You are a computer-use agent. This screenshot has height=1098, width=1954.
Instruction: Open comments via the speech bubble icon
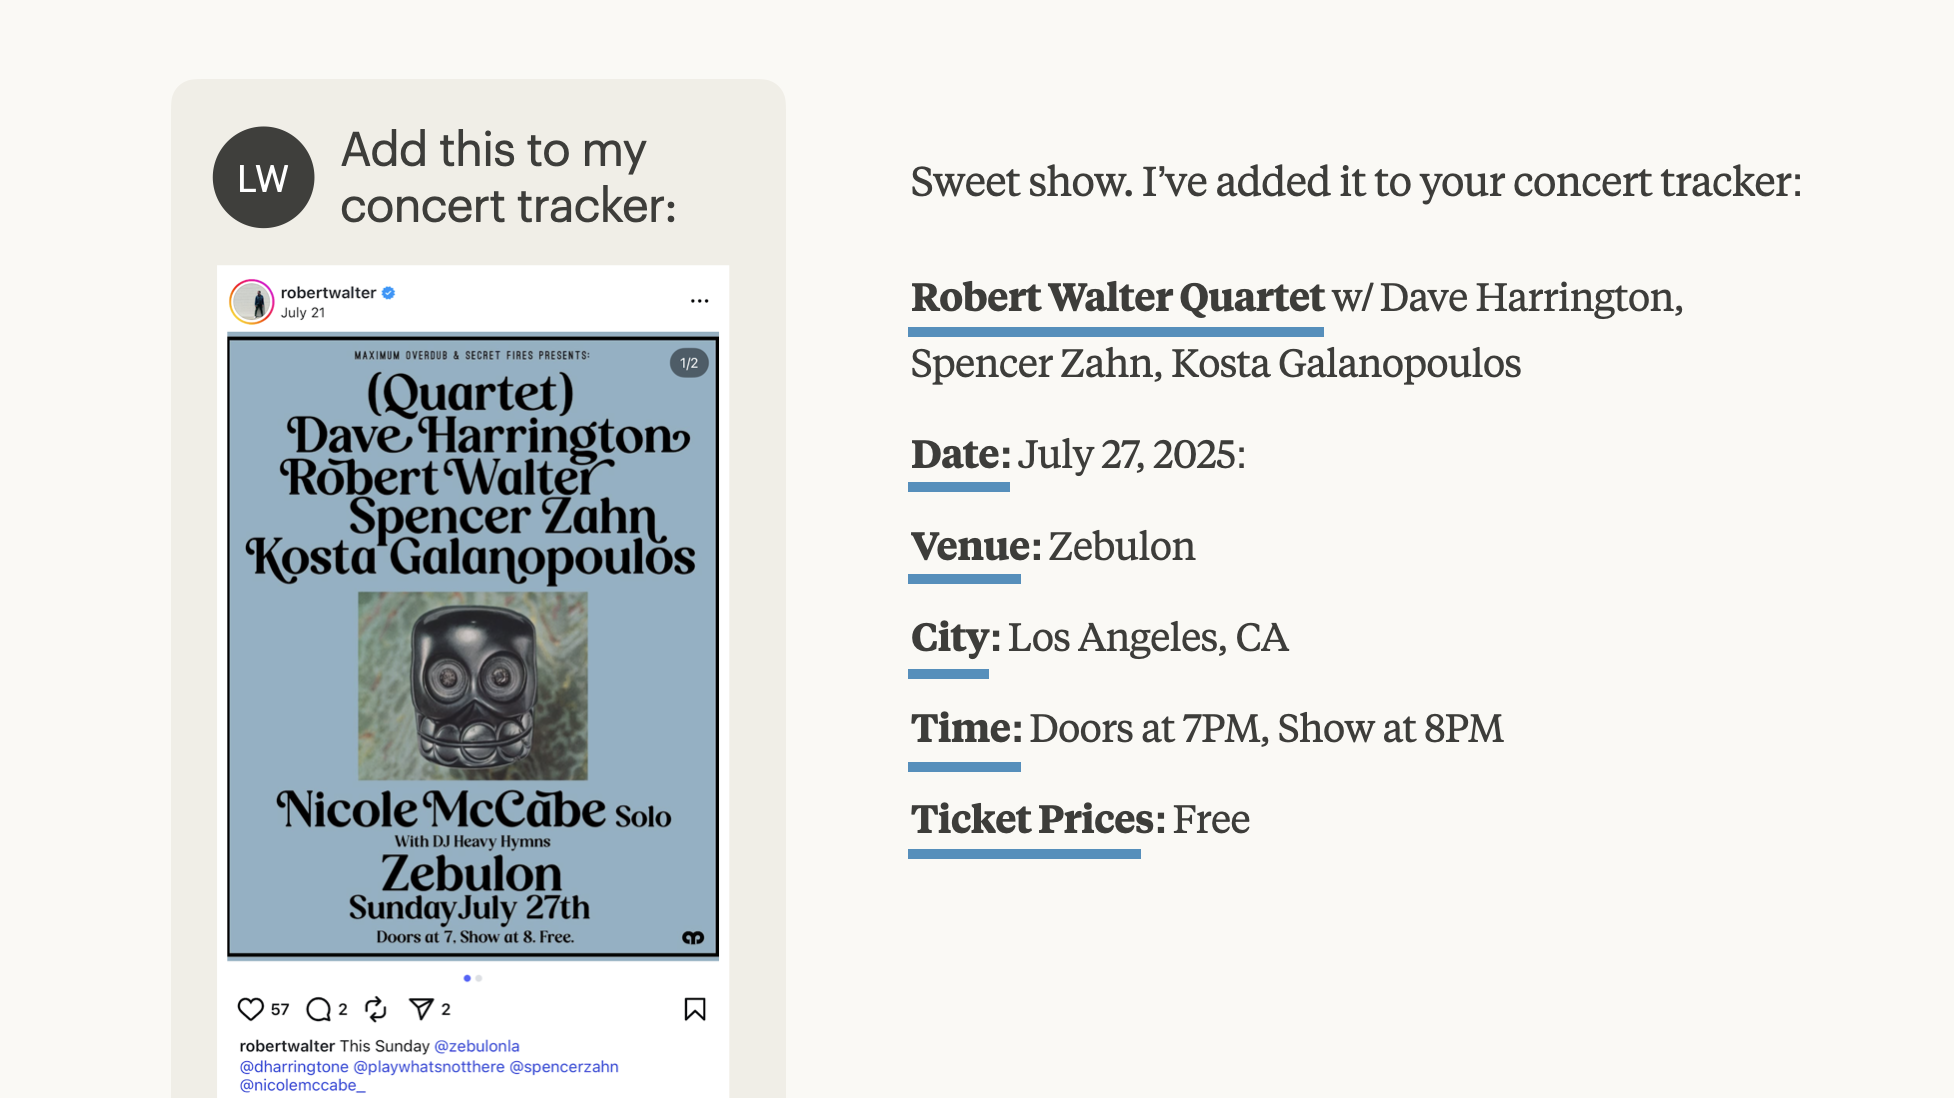click(x=318, y=1009)
